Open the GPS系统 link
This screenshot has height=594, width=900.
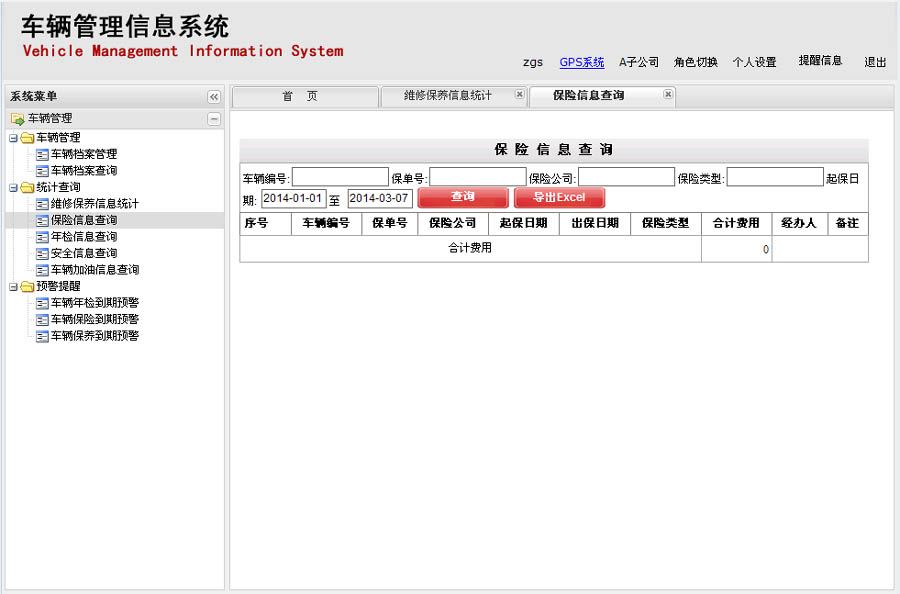tap(581, 62)
